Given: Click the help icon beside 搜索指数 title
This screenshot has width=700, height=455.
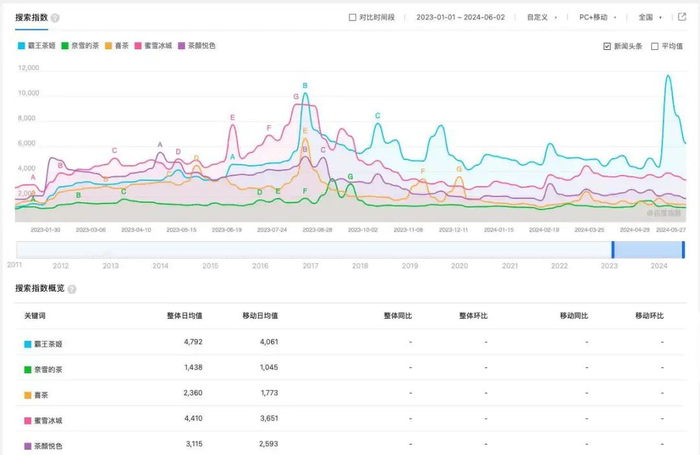Looking at the screenshot, I should pyautogui.click(x=55, y=18).
